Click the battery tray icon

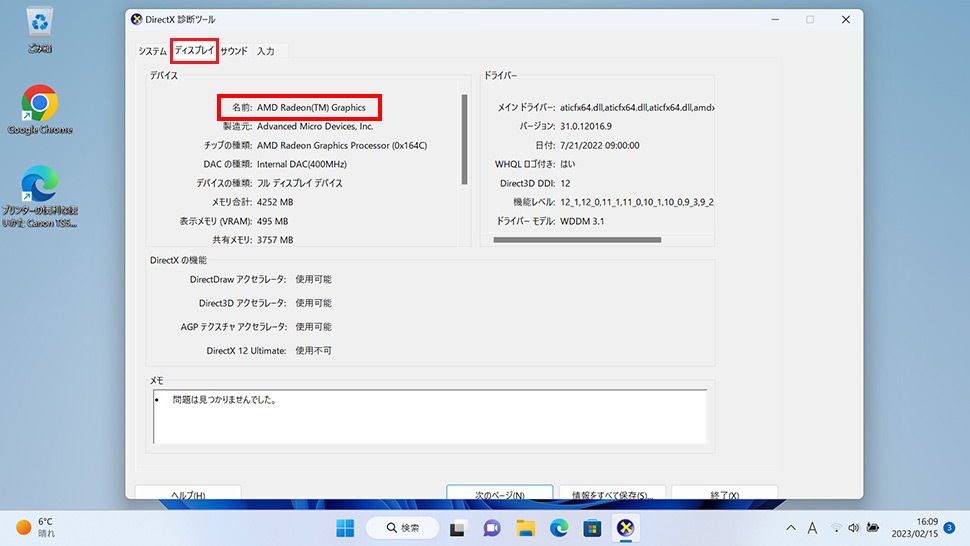pyautogui.click(x=872, y=528)
